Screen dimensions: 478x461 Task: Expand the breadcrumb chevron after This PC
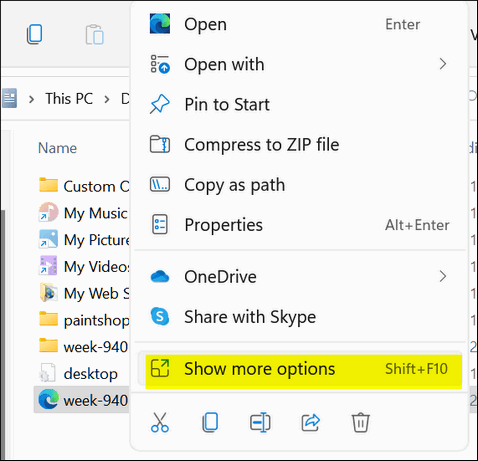(x=107, y=99)
